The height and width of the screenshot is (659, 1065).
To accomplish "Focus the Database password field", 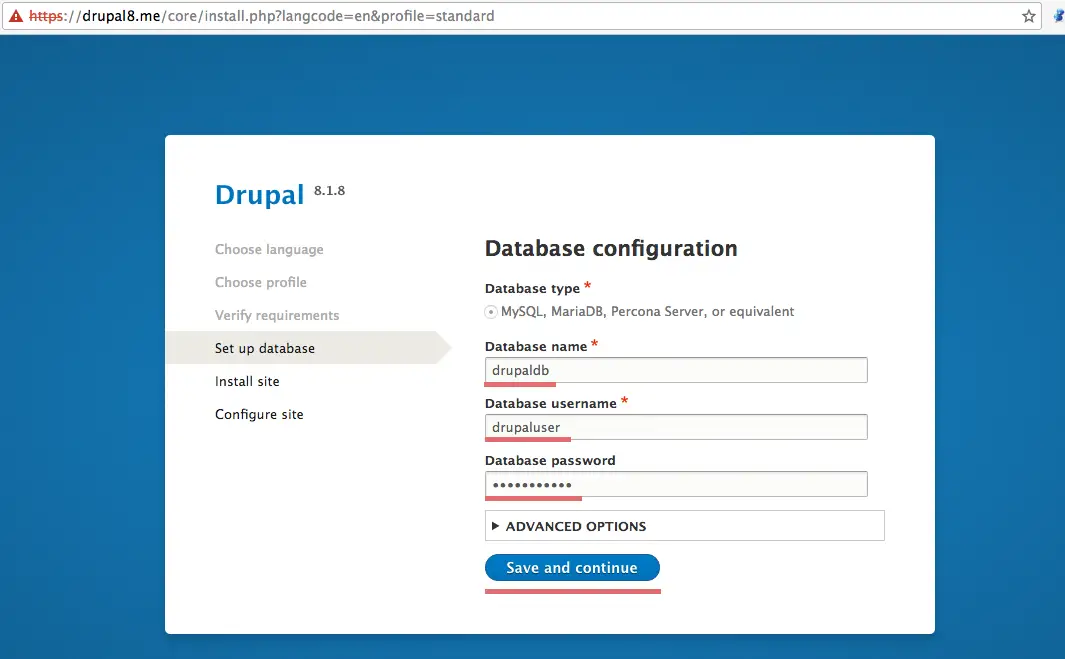I will coord(676,484).
